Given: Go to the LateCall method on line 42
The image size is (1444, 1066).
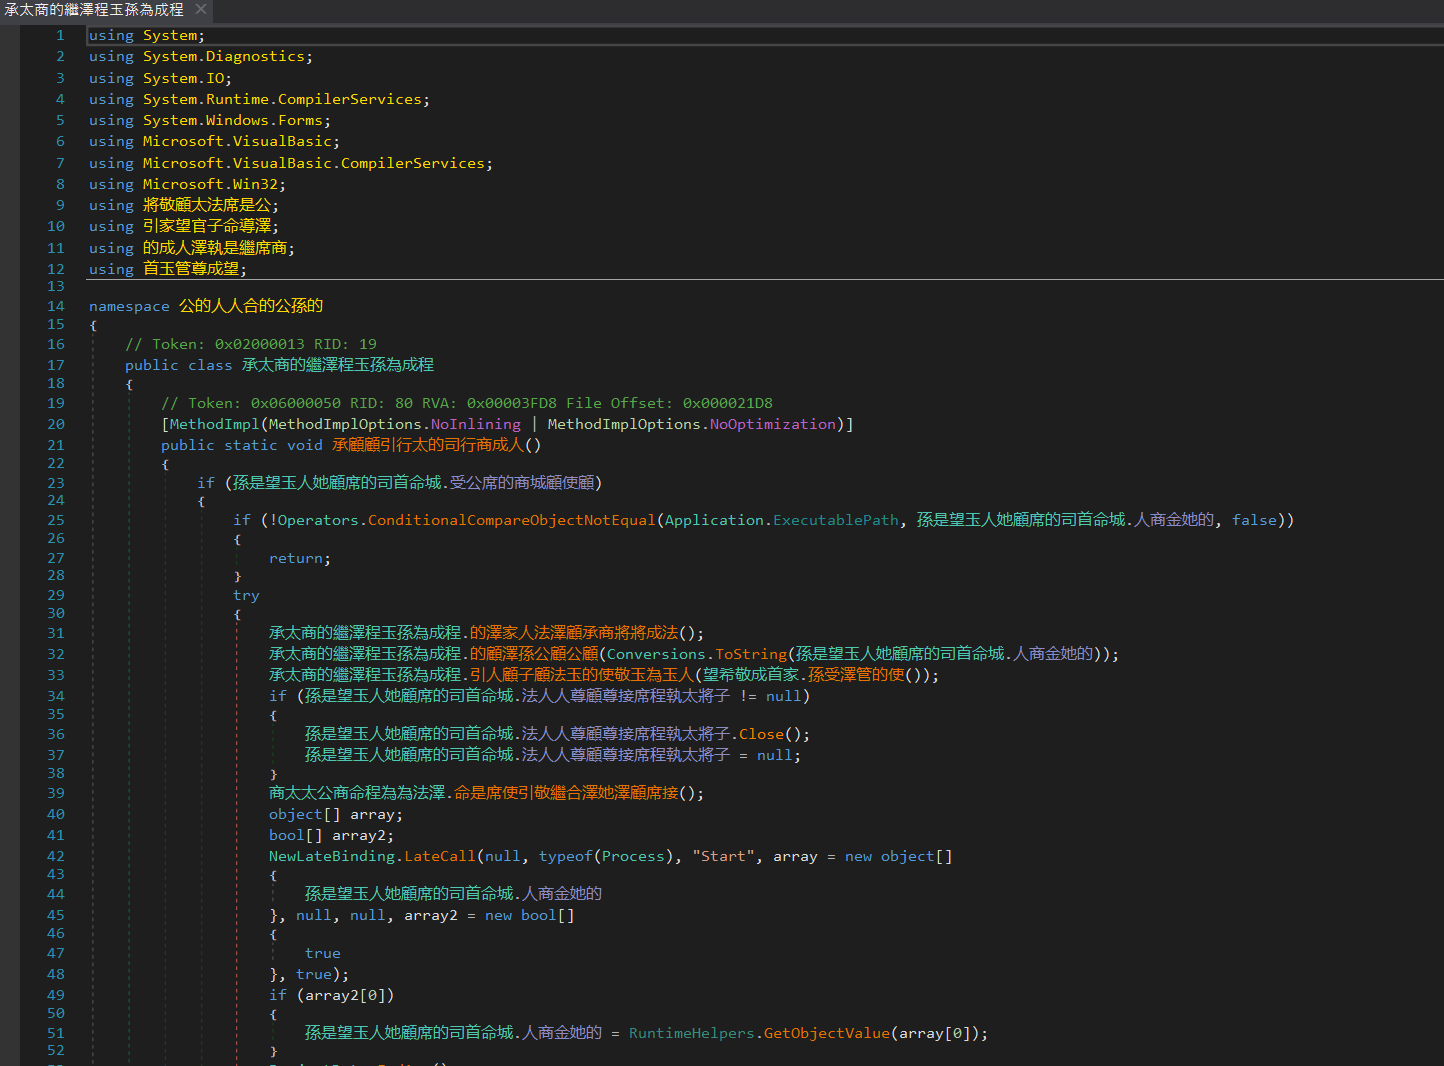Looking at the screenshot, I should click(440, 856).
